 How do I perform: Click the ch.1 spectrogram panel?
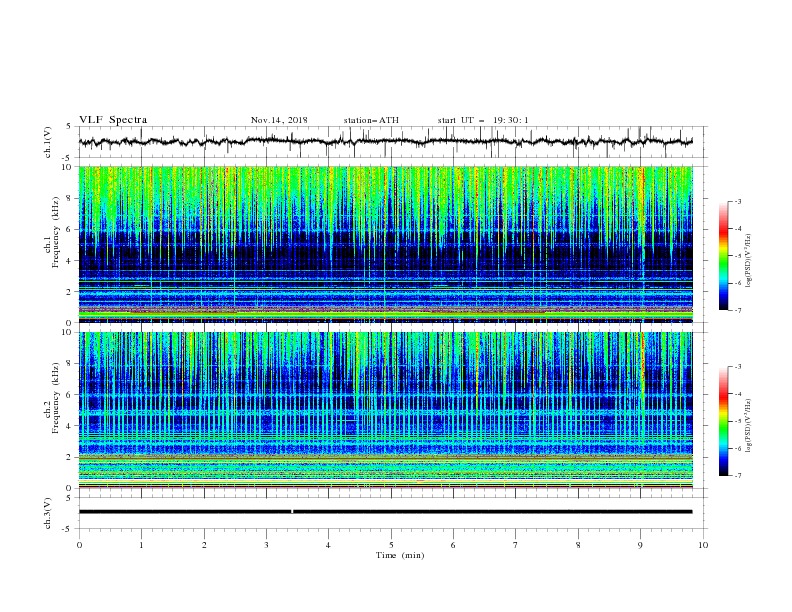[x=385, y=244]
